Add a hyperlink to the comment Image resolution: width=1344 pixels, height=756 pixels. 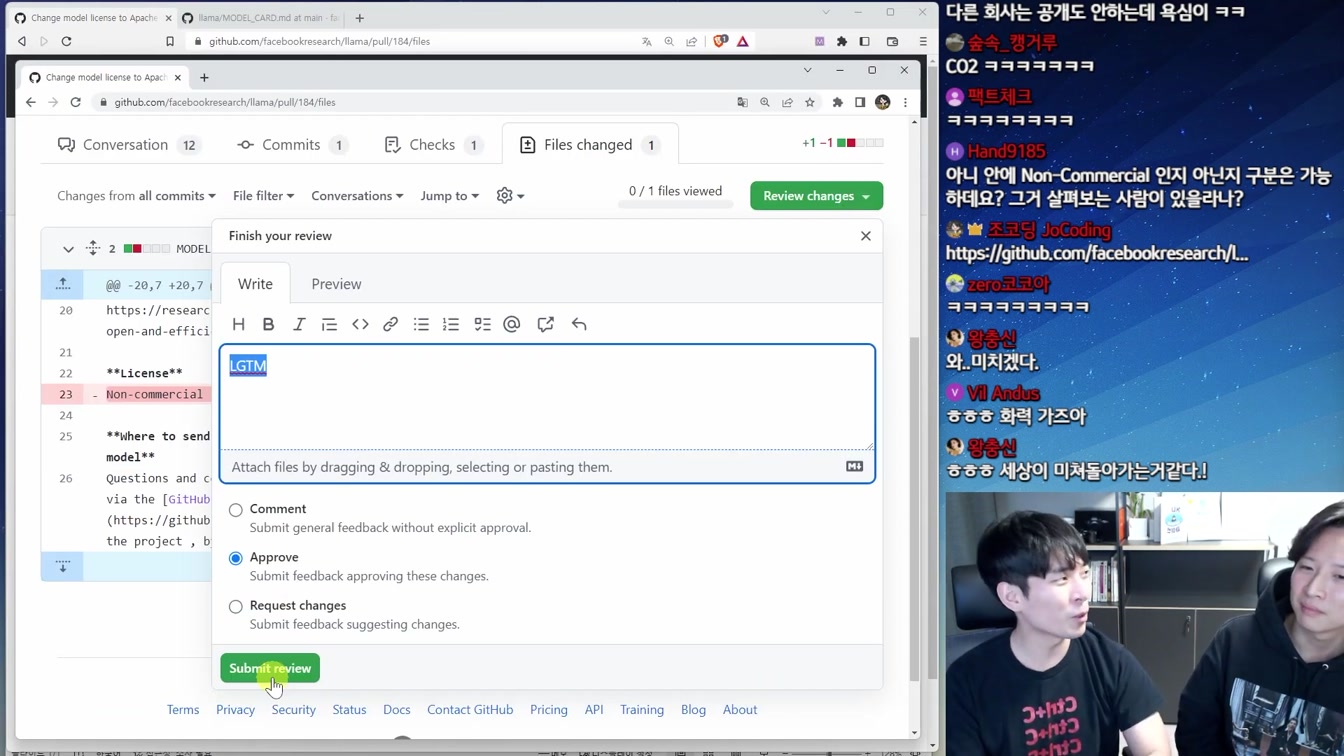pos(390,324)
